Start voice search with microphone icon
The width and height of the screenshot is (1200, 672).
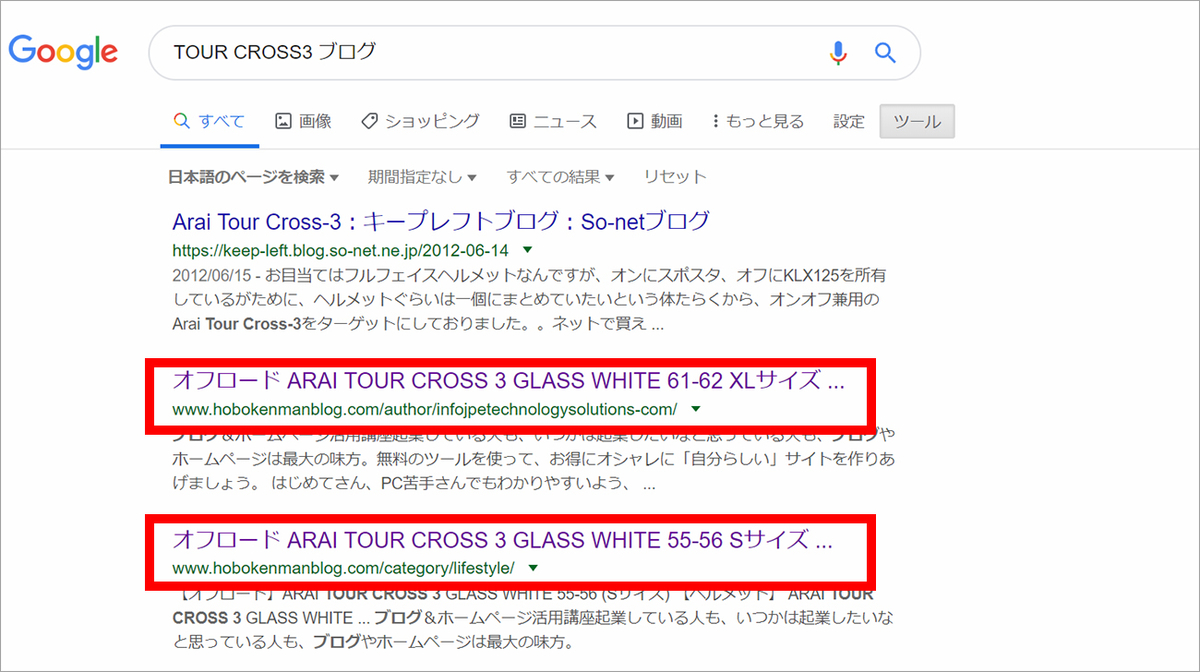[838, 52]
